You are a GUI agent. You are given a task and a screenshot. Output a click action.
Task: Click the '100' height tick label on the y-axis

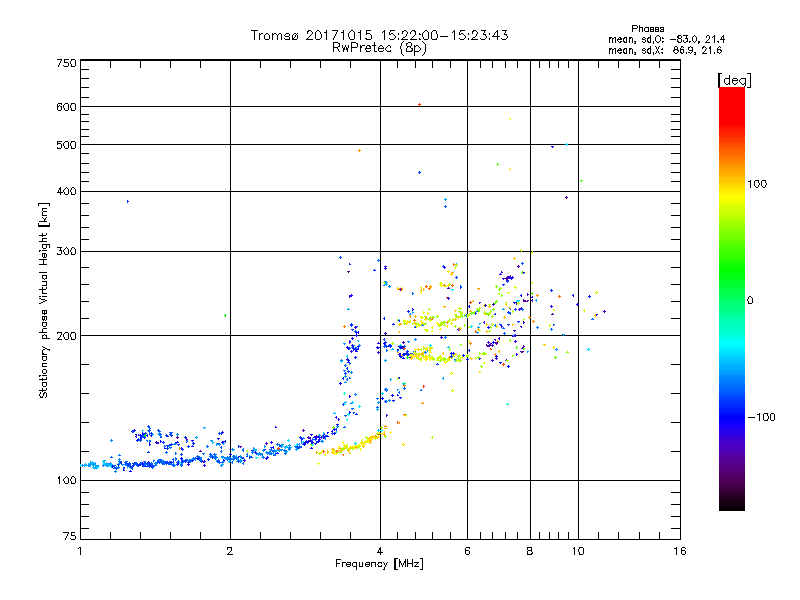tap(66, 481)
